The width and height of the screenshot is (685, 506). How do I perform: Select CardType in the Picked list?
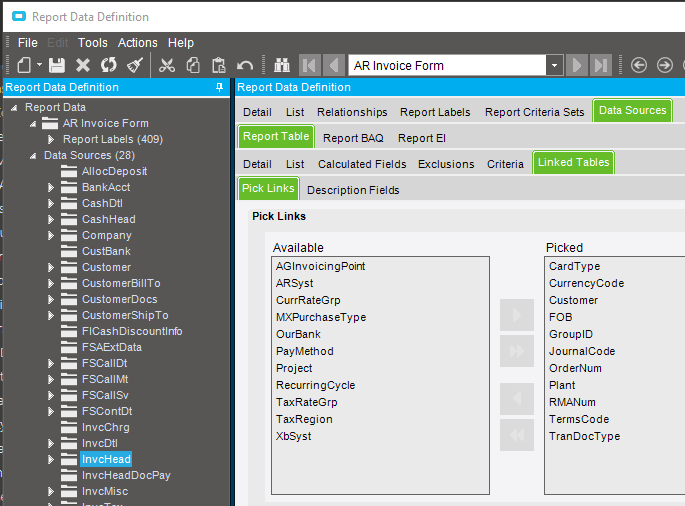[x=574, y=266]
